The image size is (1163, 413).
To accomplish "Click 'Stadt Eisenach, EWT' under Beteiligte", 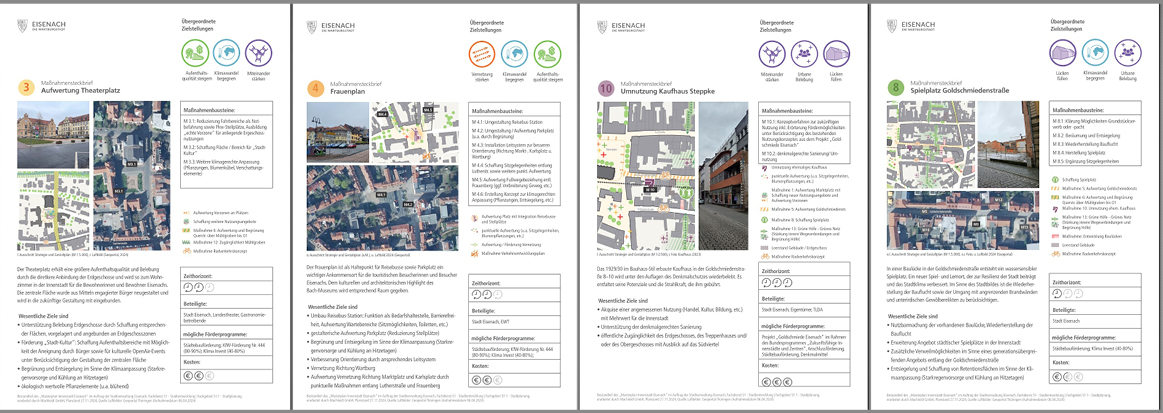I will (x=490, y=321).
